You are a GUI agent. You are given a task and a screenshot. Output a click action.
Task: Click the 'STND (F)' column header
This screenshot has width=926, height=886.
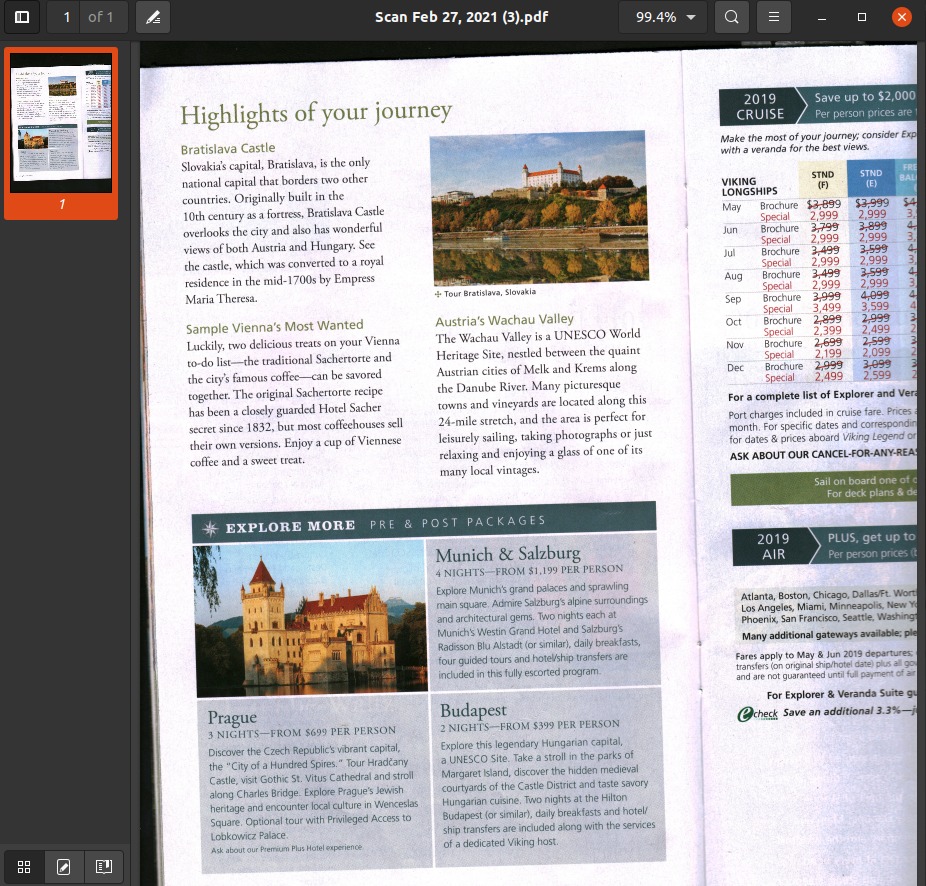click(x=823, y=179)
